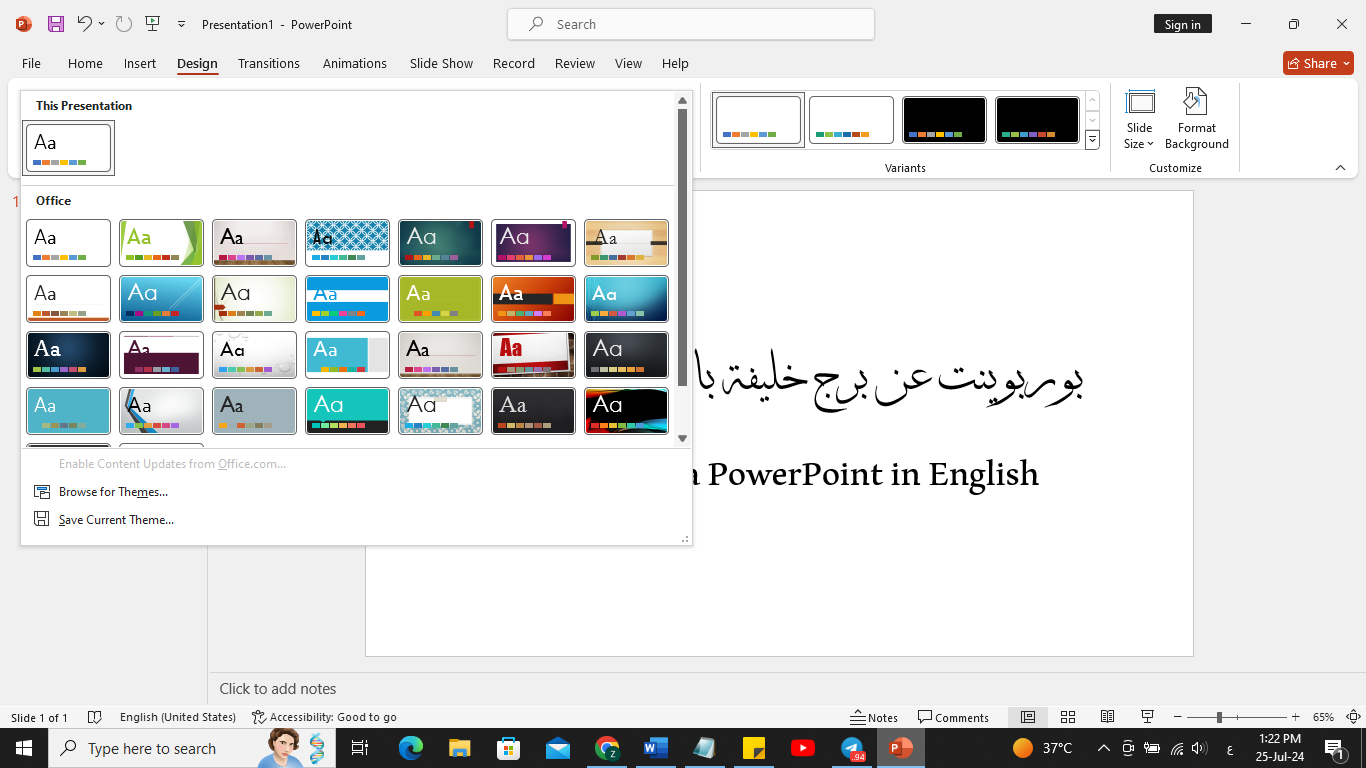Open the Share button
Viewport: 1366px width, 768px height.
(x=1318, y=63)
